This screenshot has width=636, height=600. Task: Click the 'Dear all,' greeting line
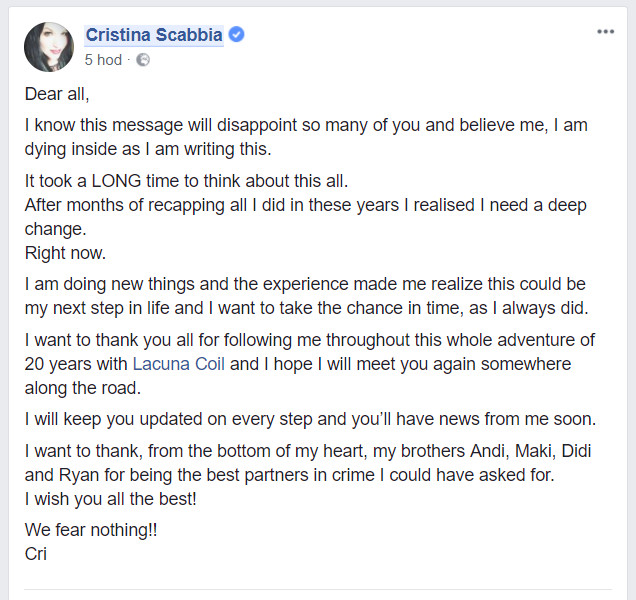[x=57, y=94]
